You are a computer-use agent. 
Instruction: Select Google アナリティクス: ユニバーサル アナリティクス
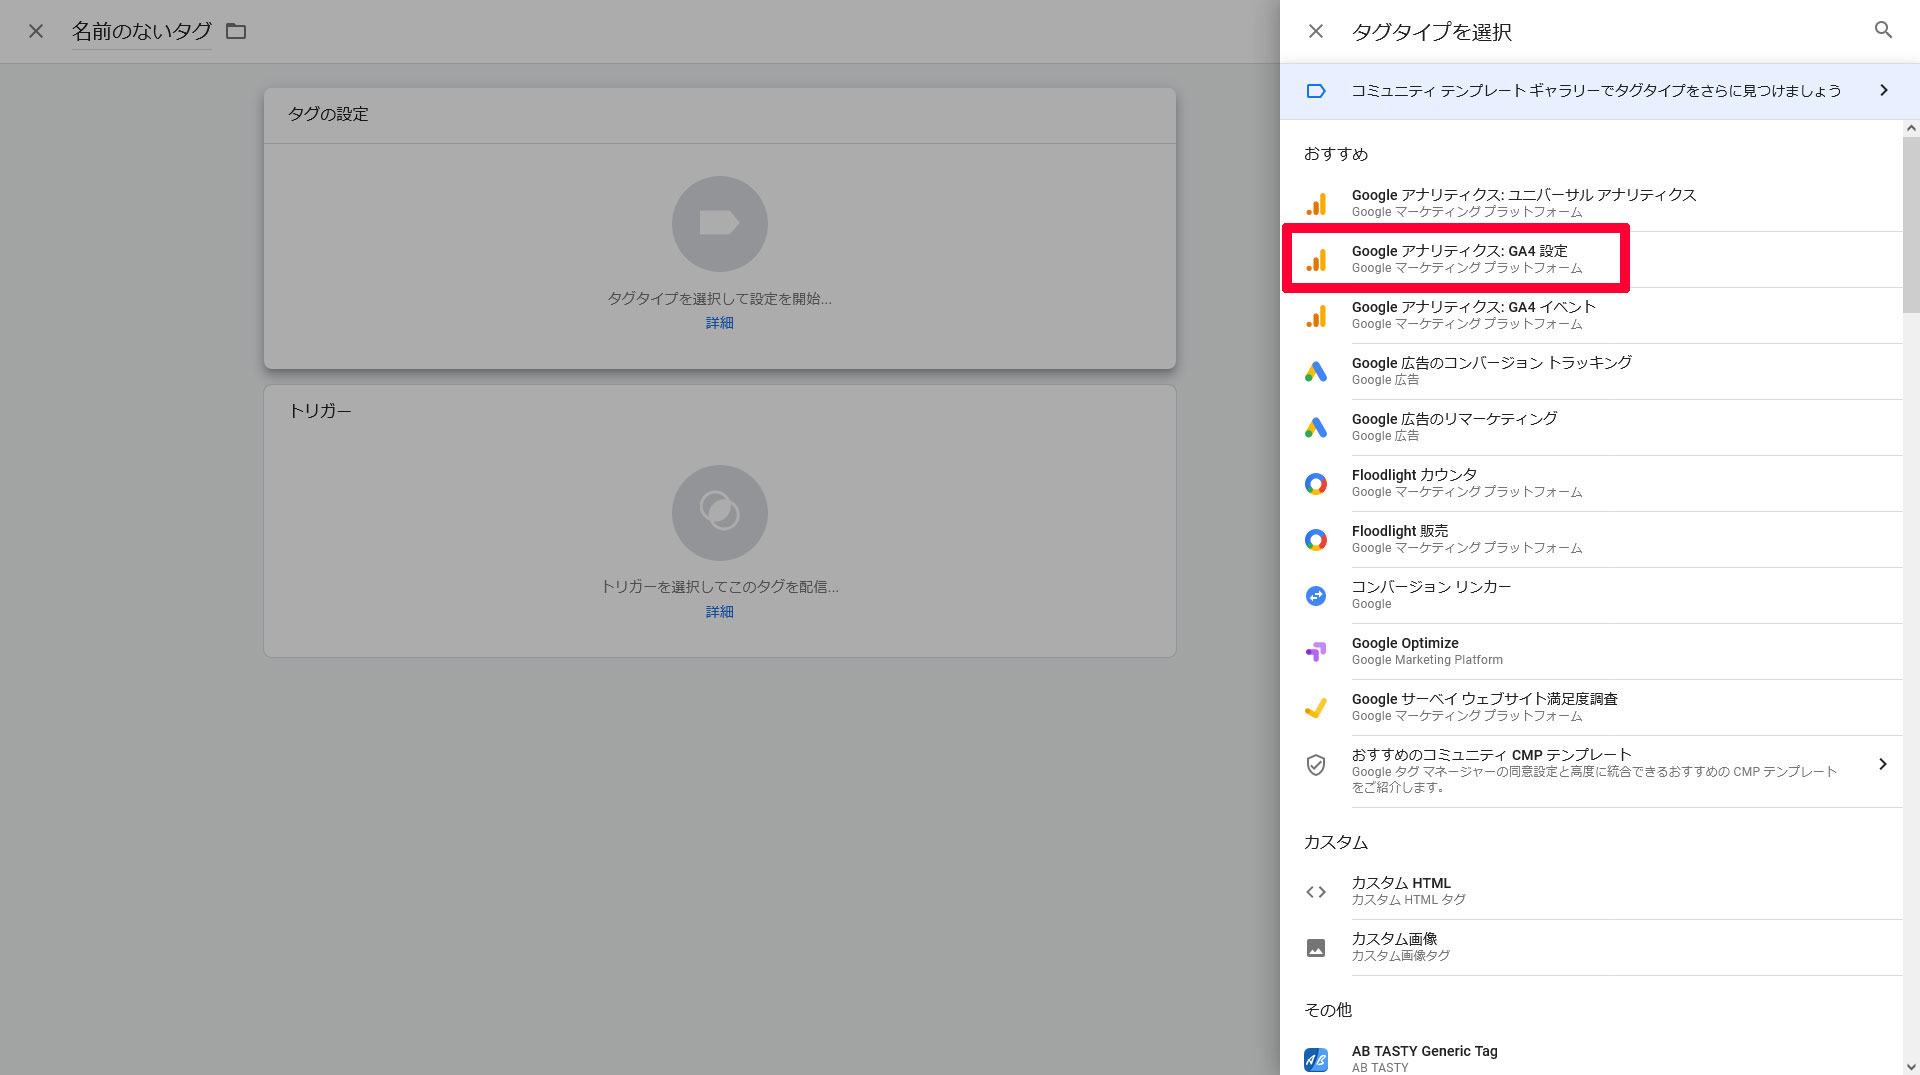point(1591,204)
